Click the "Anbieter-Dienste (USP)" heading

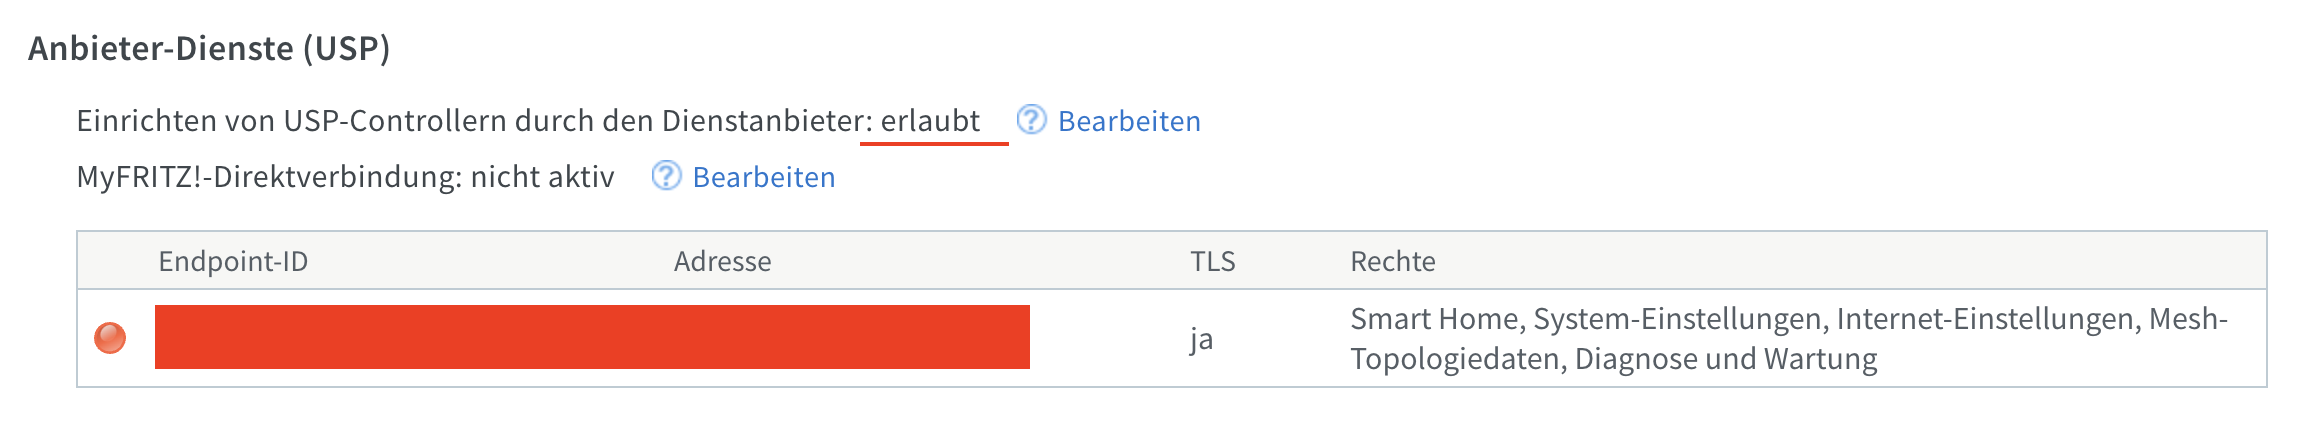[209, 48]
